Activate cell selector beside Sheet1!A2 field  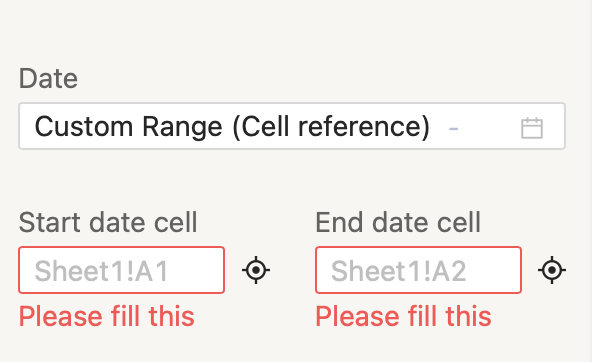pos(552,270)
